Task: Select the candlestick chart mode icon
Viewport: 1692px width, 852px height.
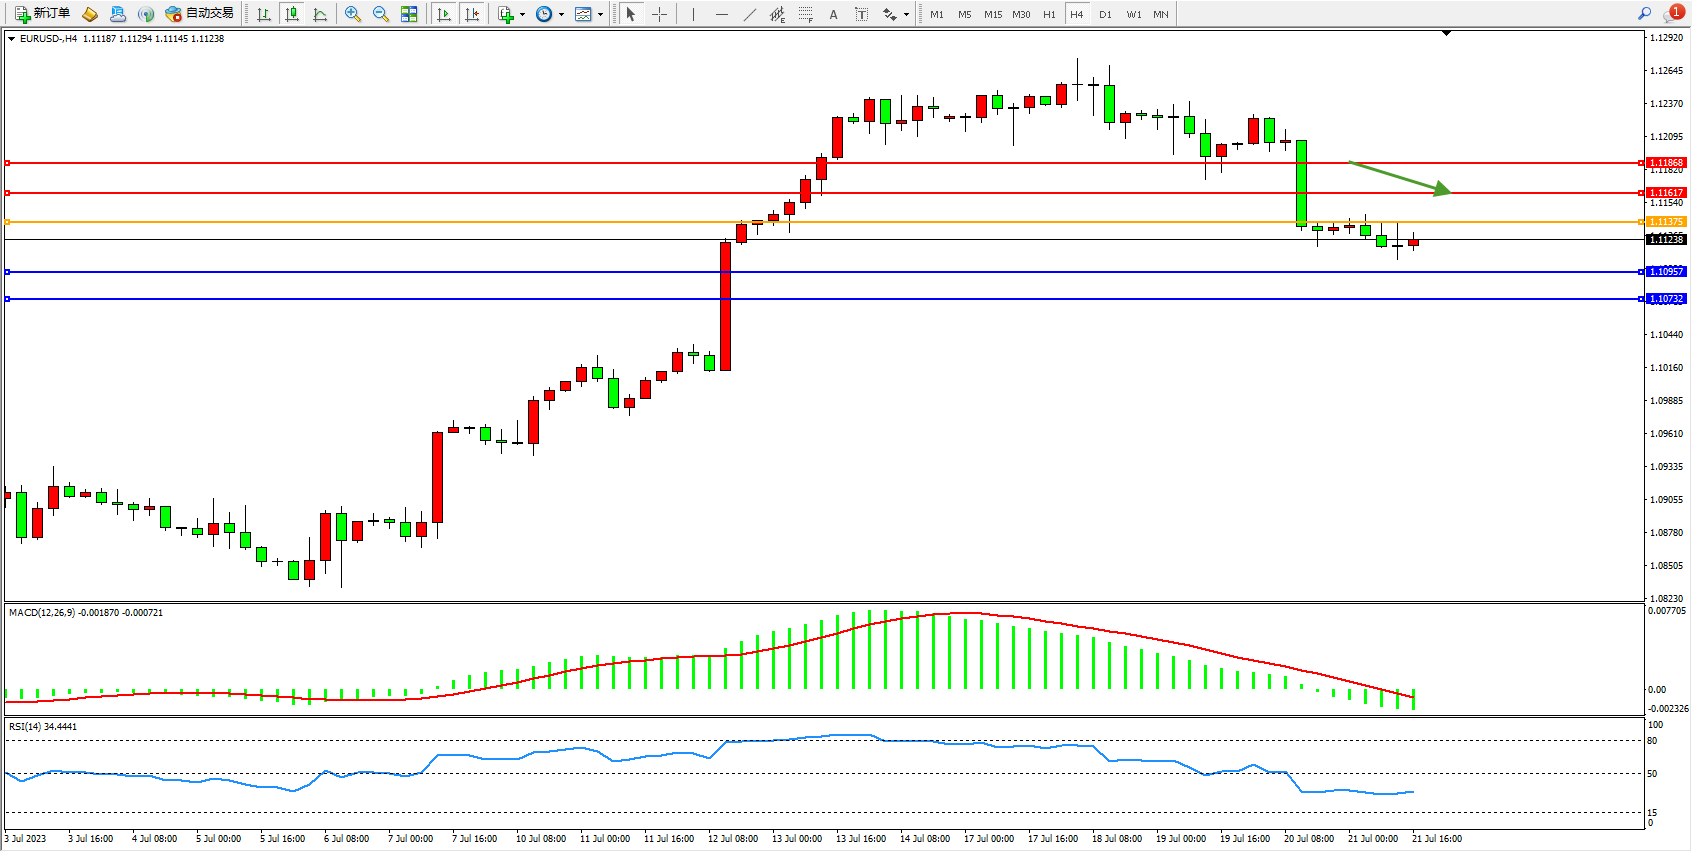Action: (x=292, y=14)
